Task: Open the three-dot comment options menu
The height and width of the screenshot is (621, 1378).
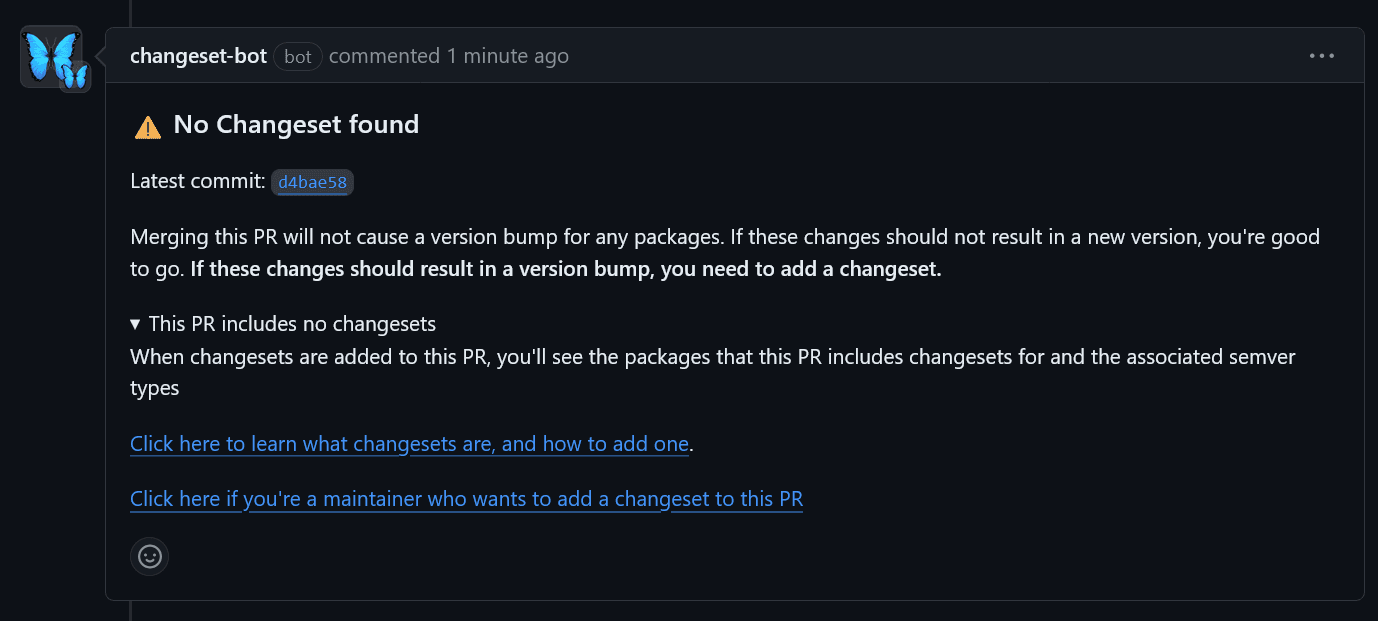Action: (x=1322, y=56)
